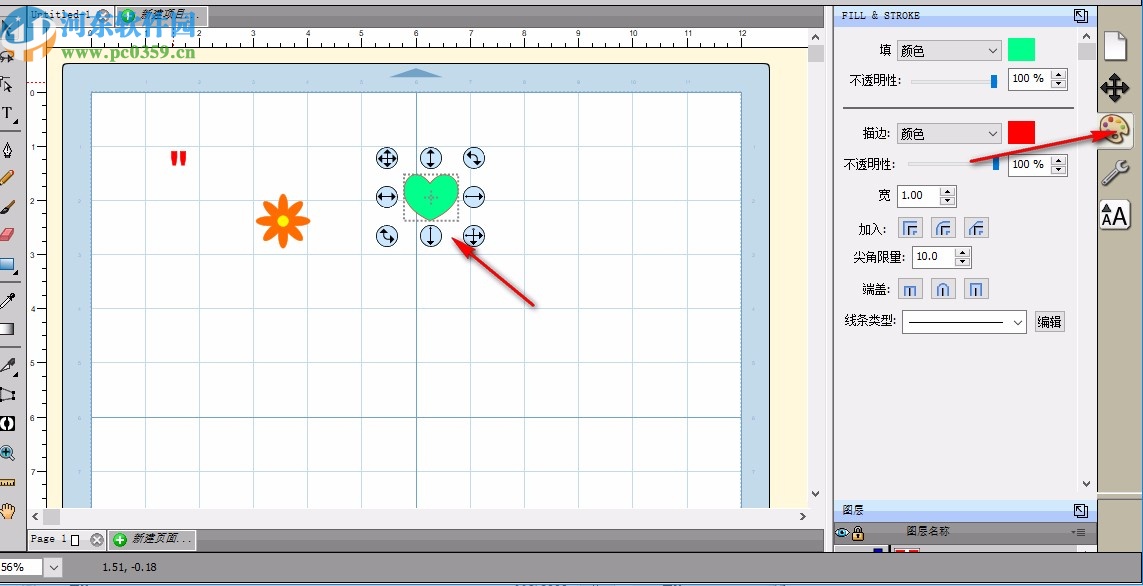Click the bottom vertical-resize handle of heart
1143x586 pixels.
point(431,235)
